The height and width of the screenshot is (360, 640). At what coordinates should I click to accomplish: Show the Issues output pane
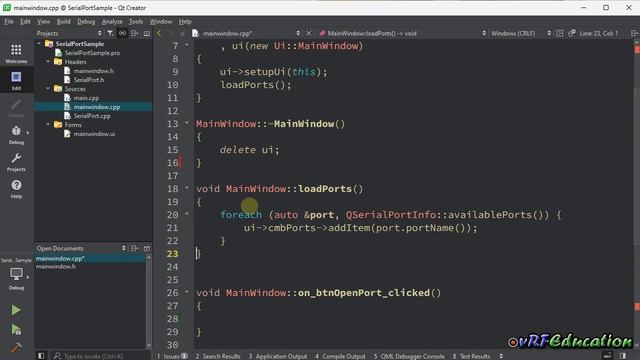point(172,356)
